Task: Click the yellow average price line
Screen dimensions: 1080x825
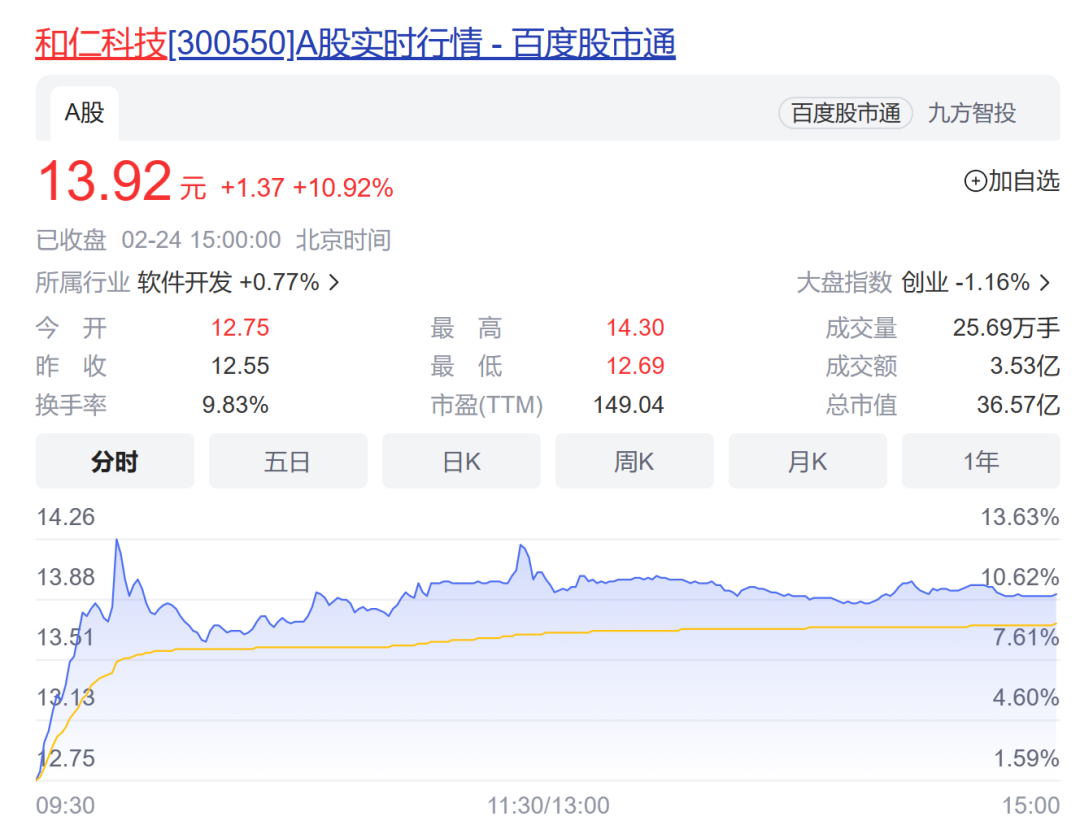Action: pos(600,631)
